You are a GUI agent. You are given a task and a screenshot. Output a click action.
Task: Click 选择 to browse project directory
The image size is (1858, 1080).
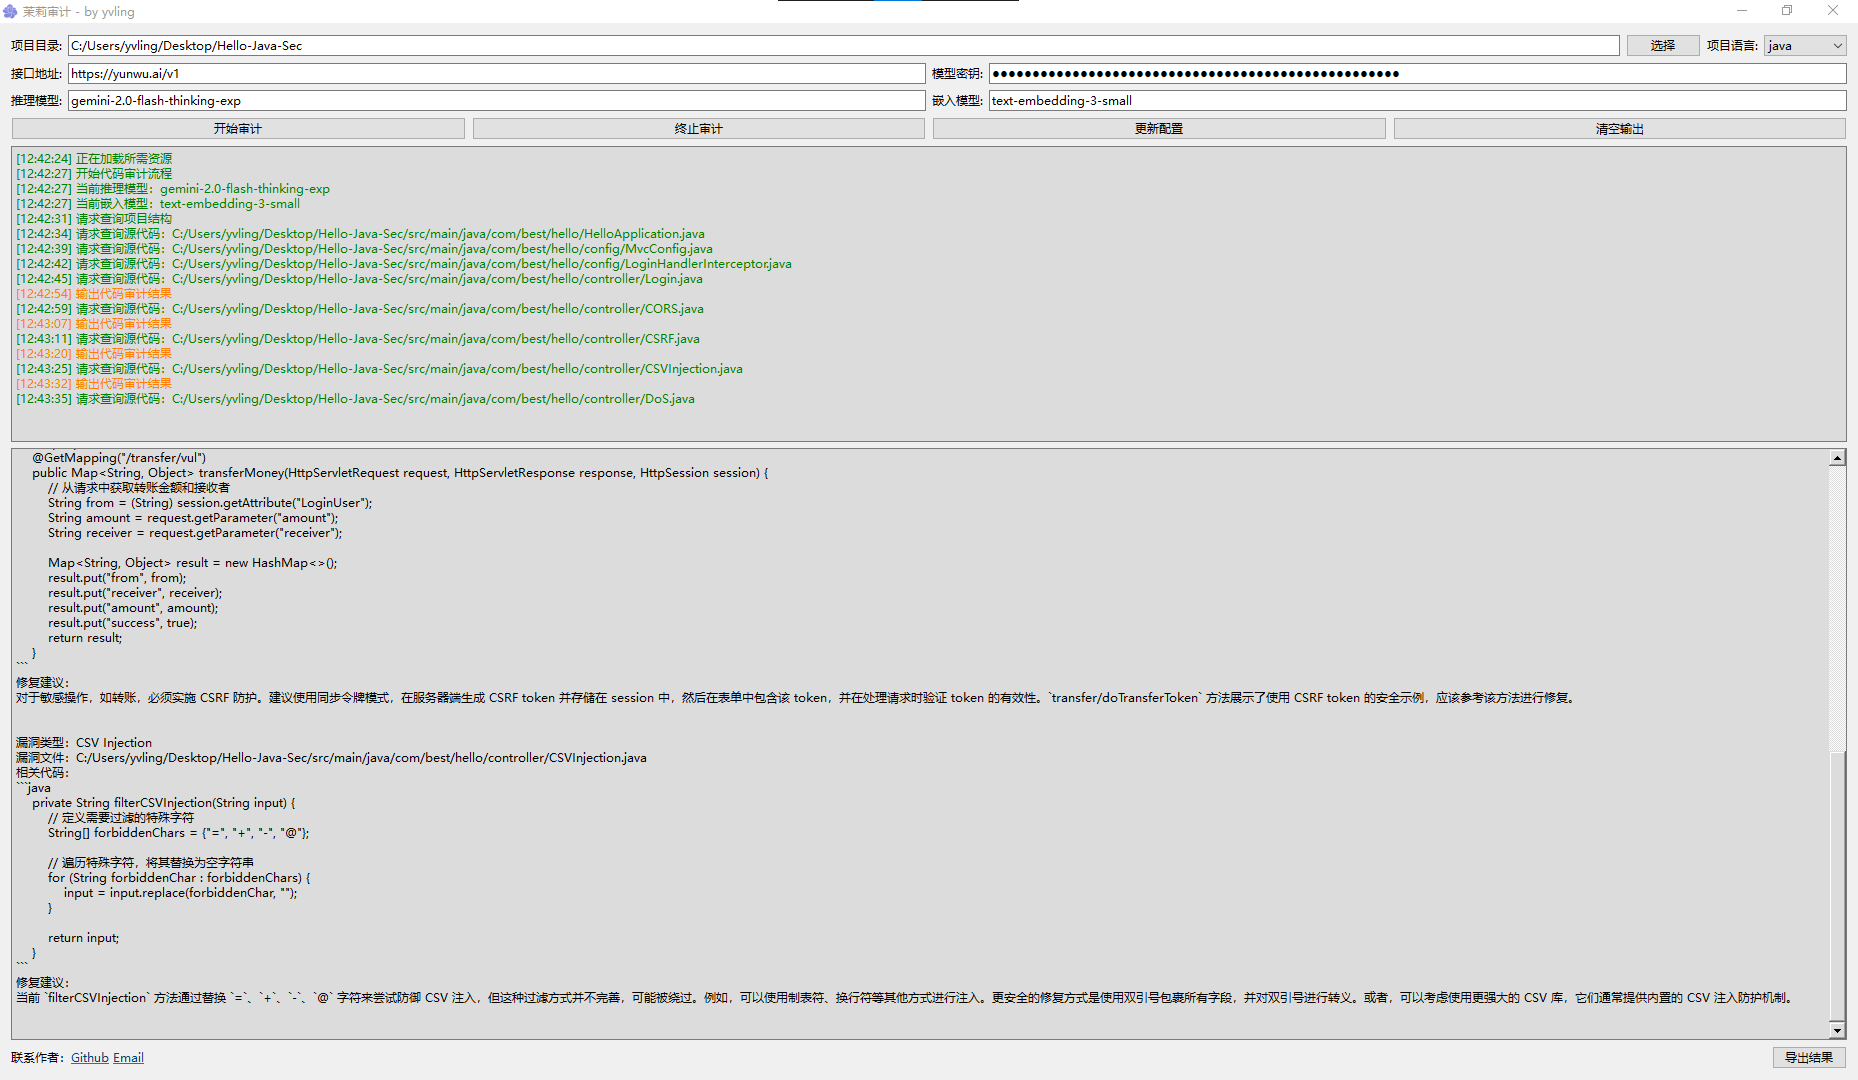(x=1662, y=46)
